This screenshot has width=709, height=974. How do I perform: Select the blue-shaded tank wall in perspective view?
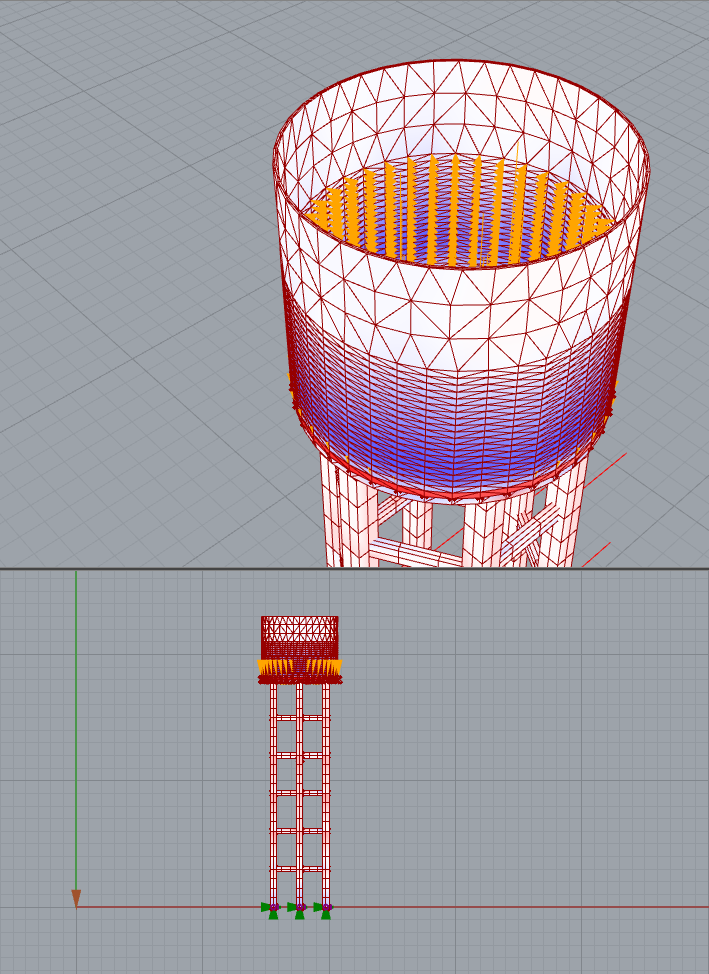(454, 429)
